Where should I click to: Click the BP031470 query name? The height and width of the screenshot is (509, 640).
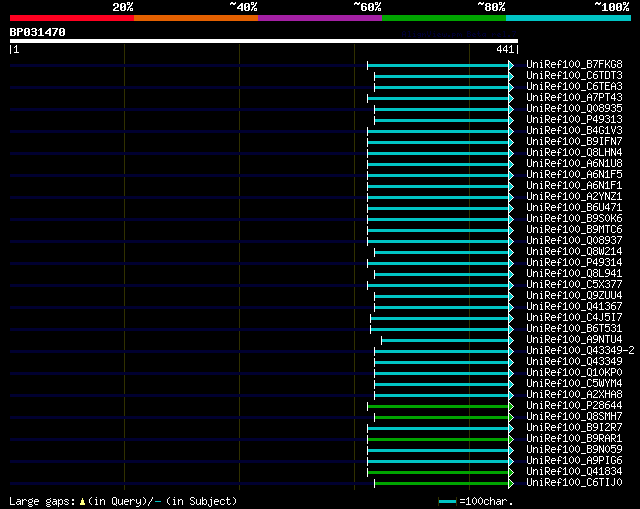37,32
